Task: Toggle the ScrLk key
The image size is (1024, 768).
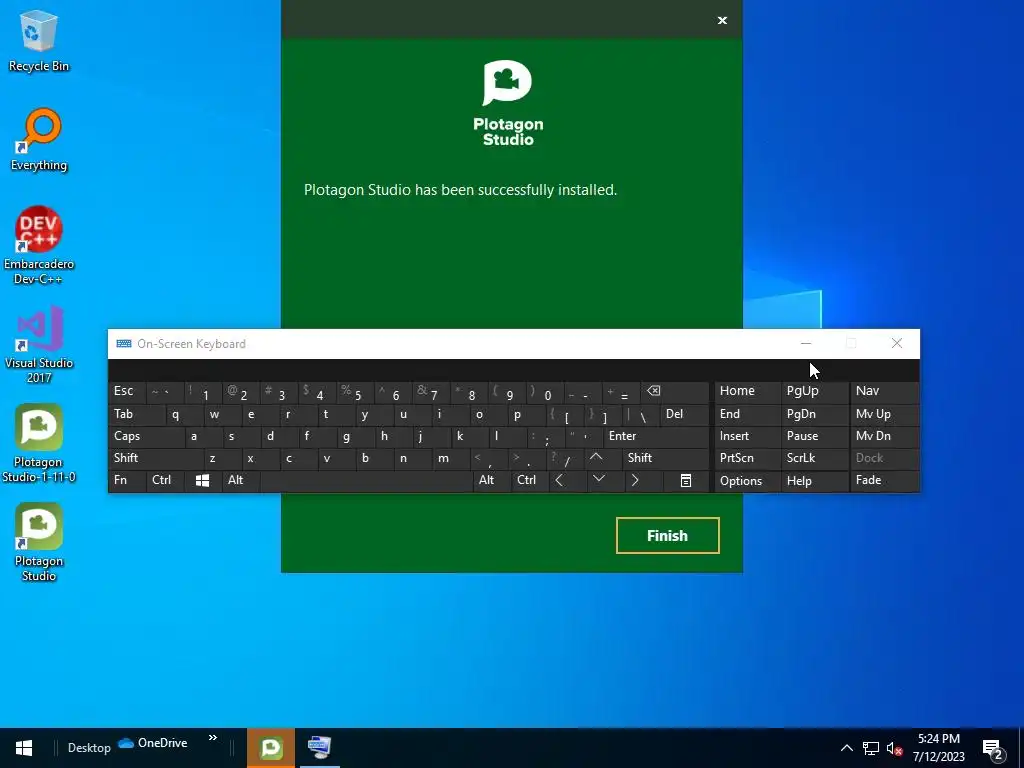Action: 814,458
